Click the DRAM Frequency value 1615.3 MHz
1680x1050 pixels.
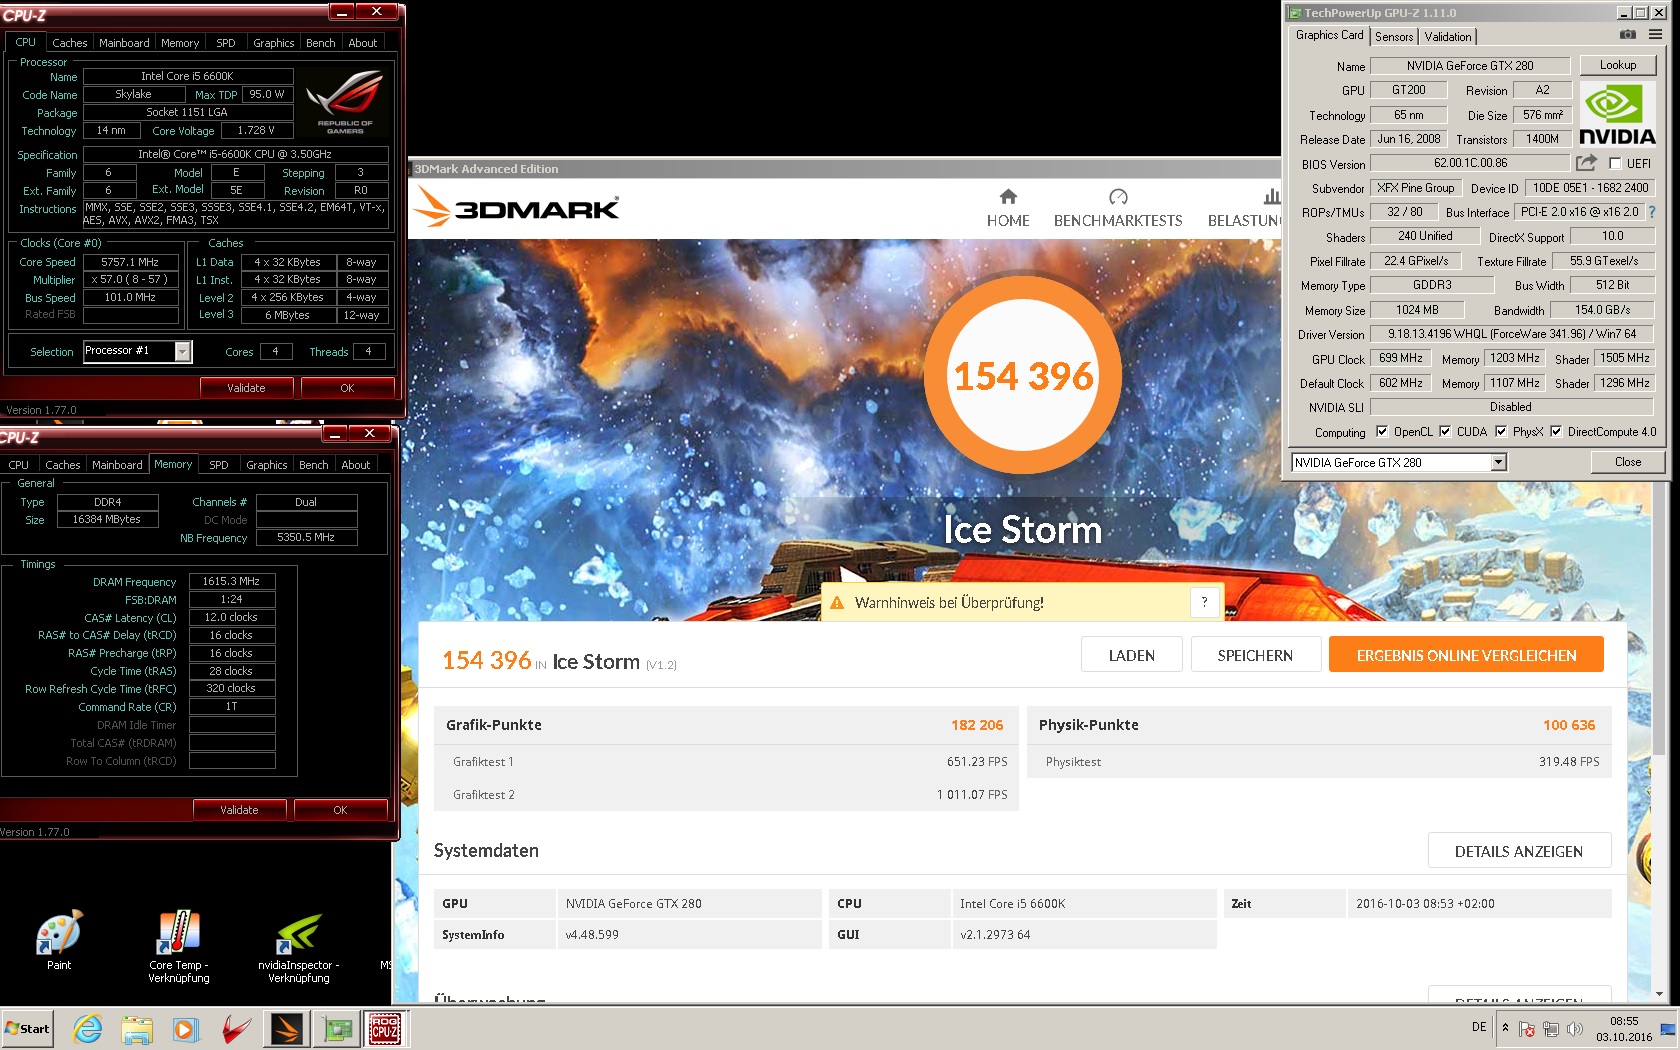click(231, 581)
